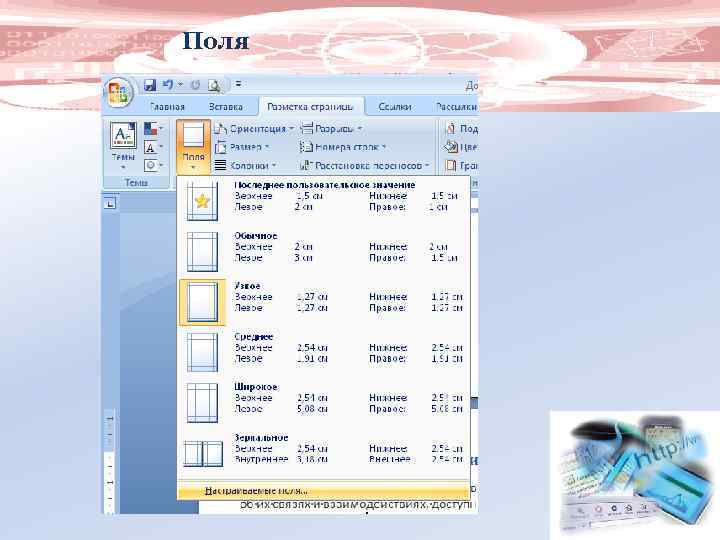The height and width of the screenshot is (540, 720).
Task: Choose the Узкое margins thumbnail
Action: (x=202, y=303)
